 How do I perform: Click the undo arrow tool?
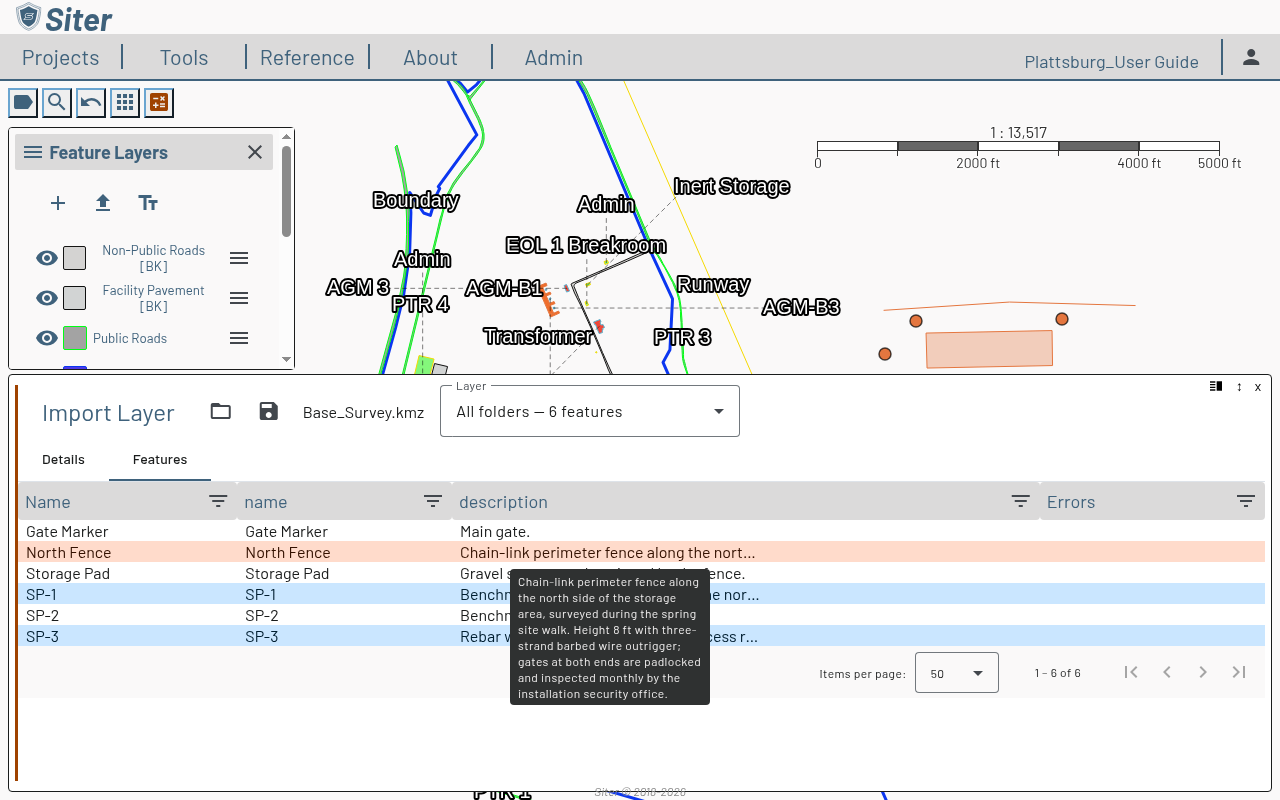pyautogui.click(x=91, y=102)
